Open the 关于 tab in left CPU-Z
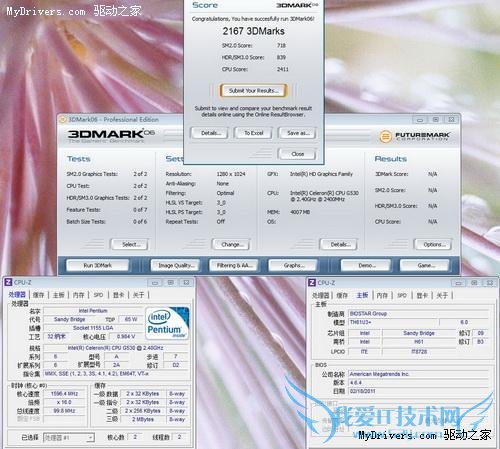The width and height of the screenshot is (500, 449). [138, 295]
